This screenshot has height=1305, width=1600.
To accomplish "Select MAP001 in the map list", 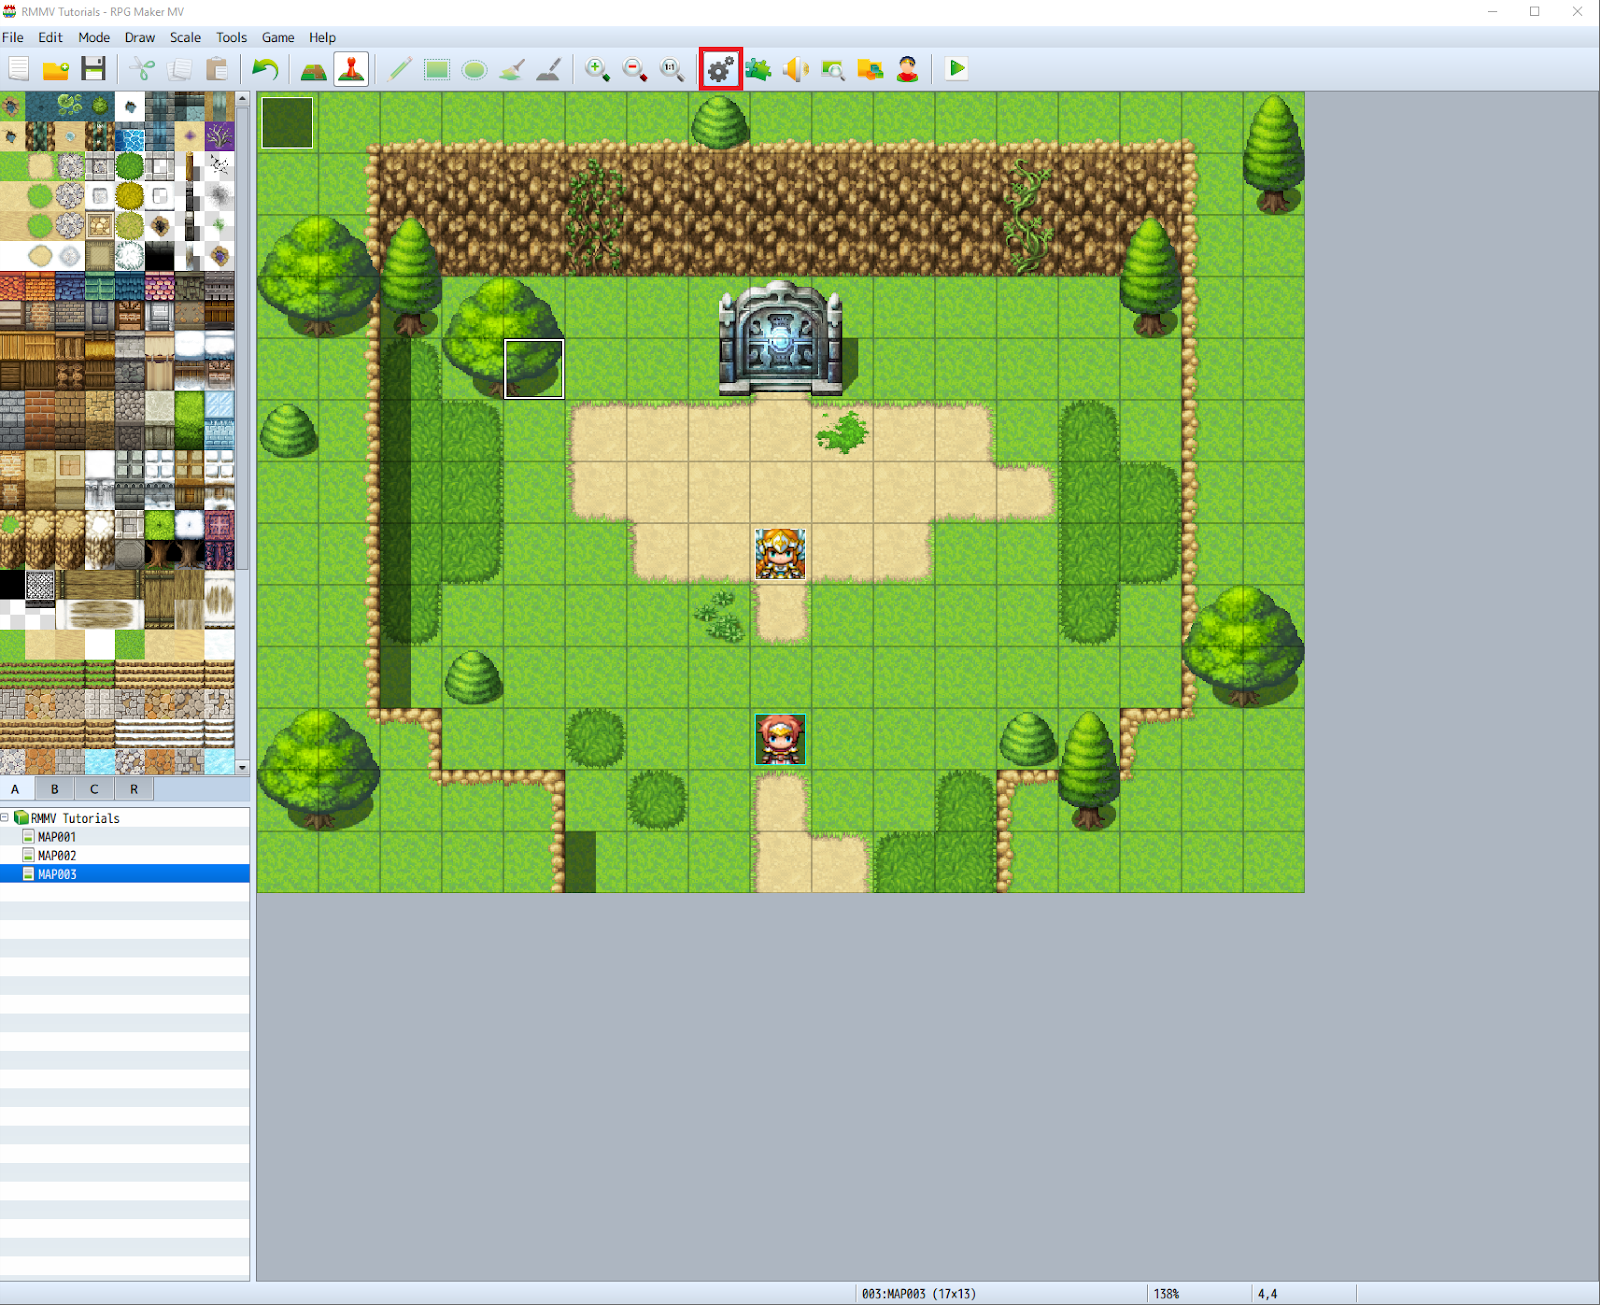I will click(57, 837).
